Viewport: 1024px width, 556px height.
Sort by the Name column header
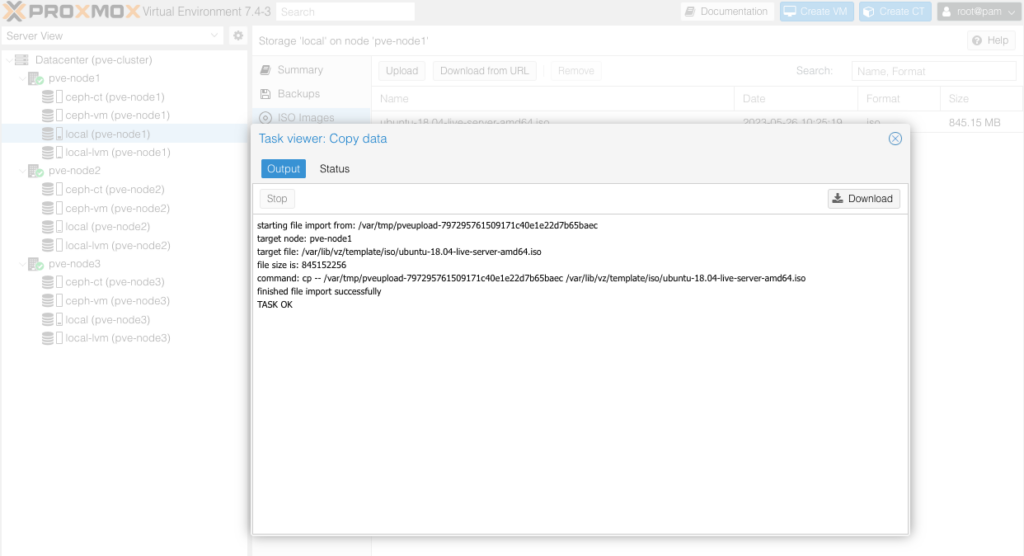coord(553,99)
